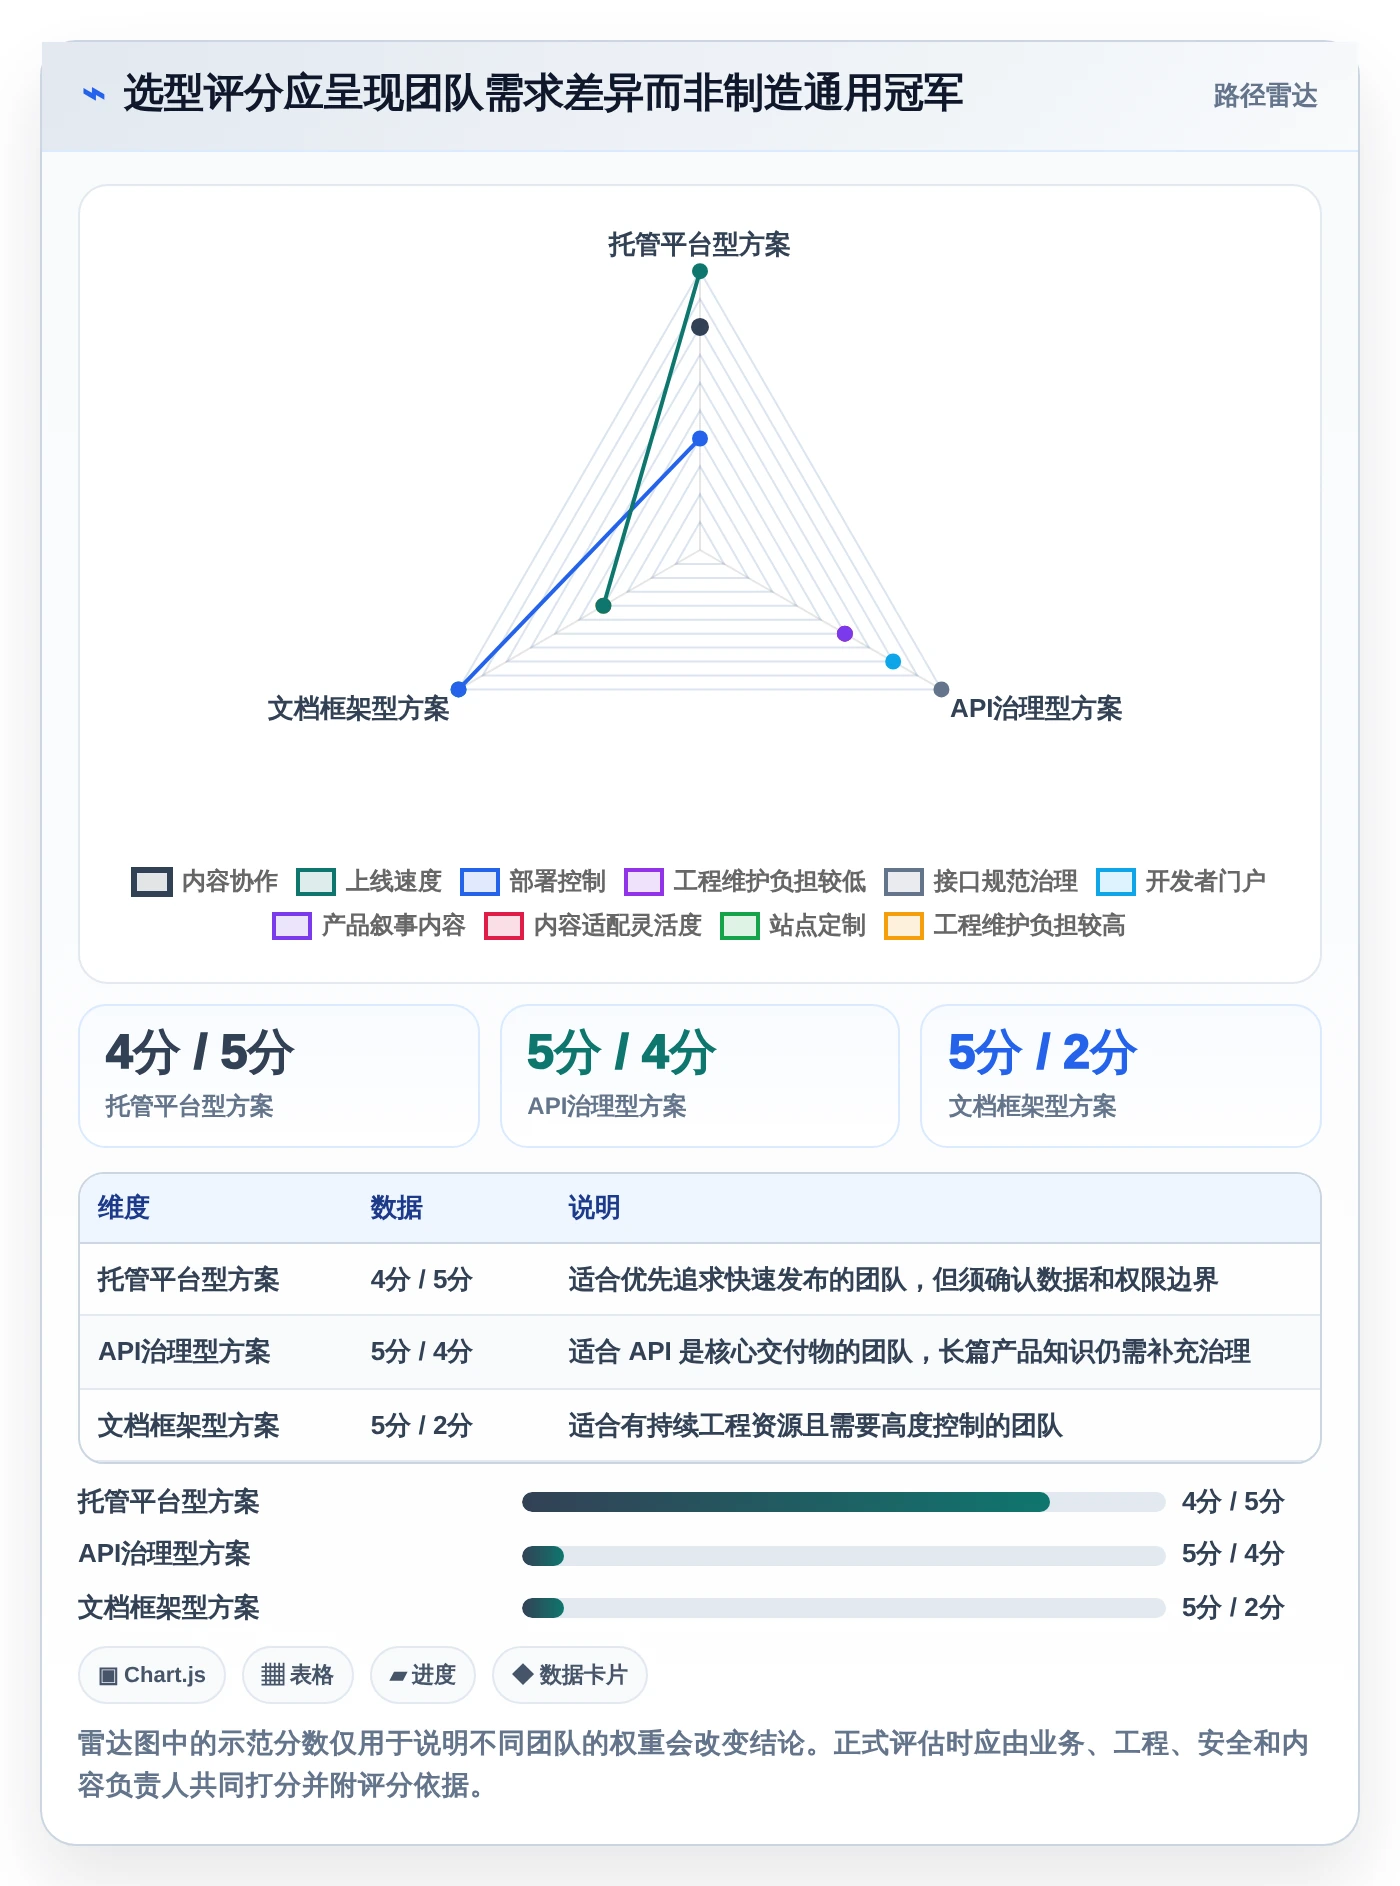
Task: Click the green data point at the radar top
Action: [700, 271]
